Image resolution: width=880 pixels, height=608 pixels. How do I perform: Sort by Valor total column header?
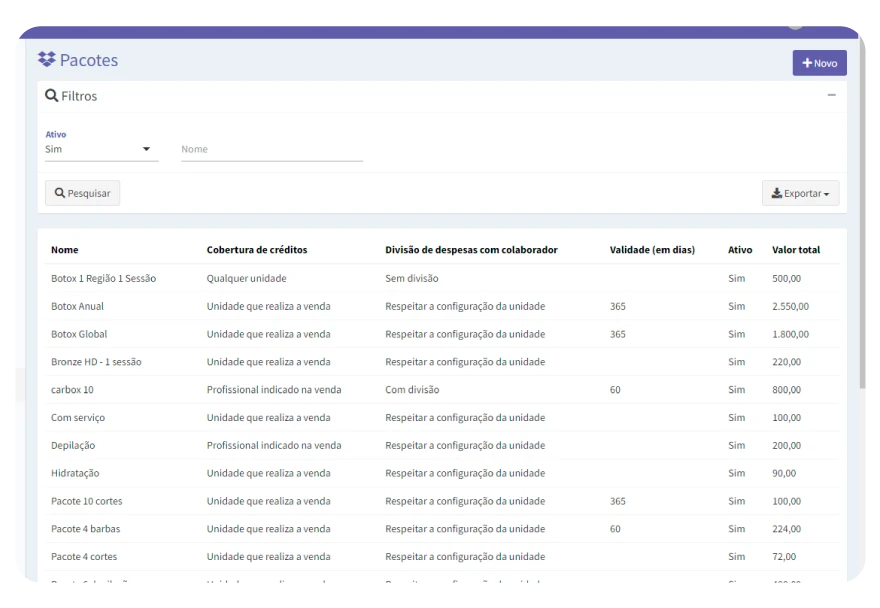[x=796, y=250]
